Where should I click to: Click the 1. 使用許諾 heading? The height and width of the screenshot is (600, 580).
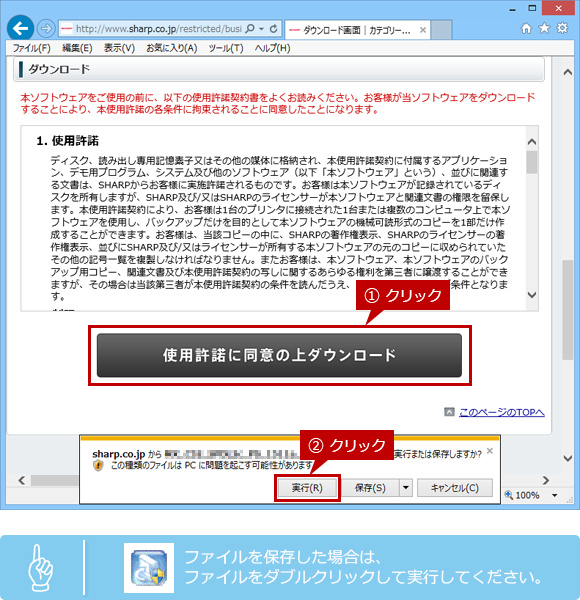67,141
